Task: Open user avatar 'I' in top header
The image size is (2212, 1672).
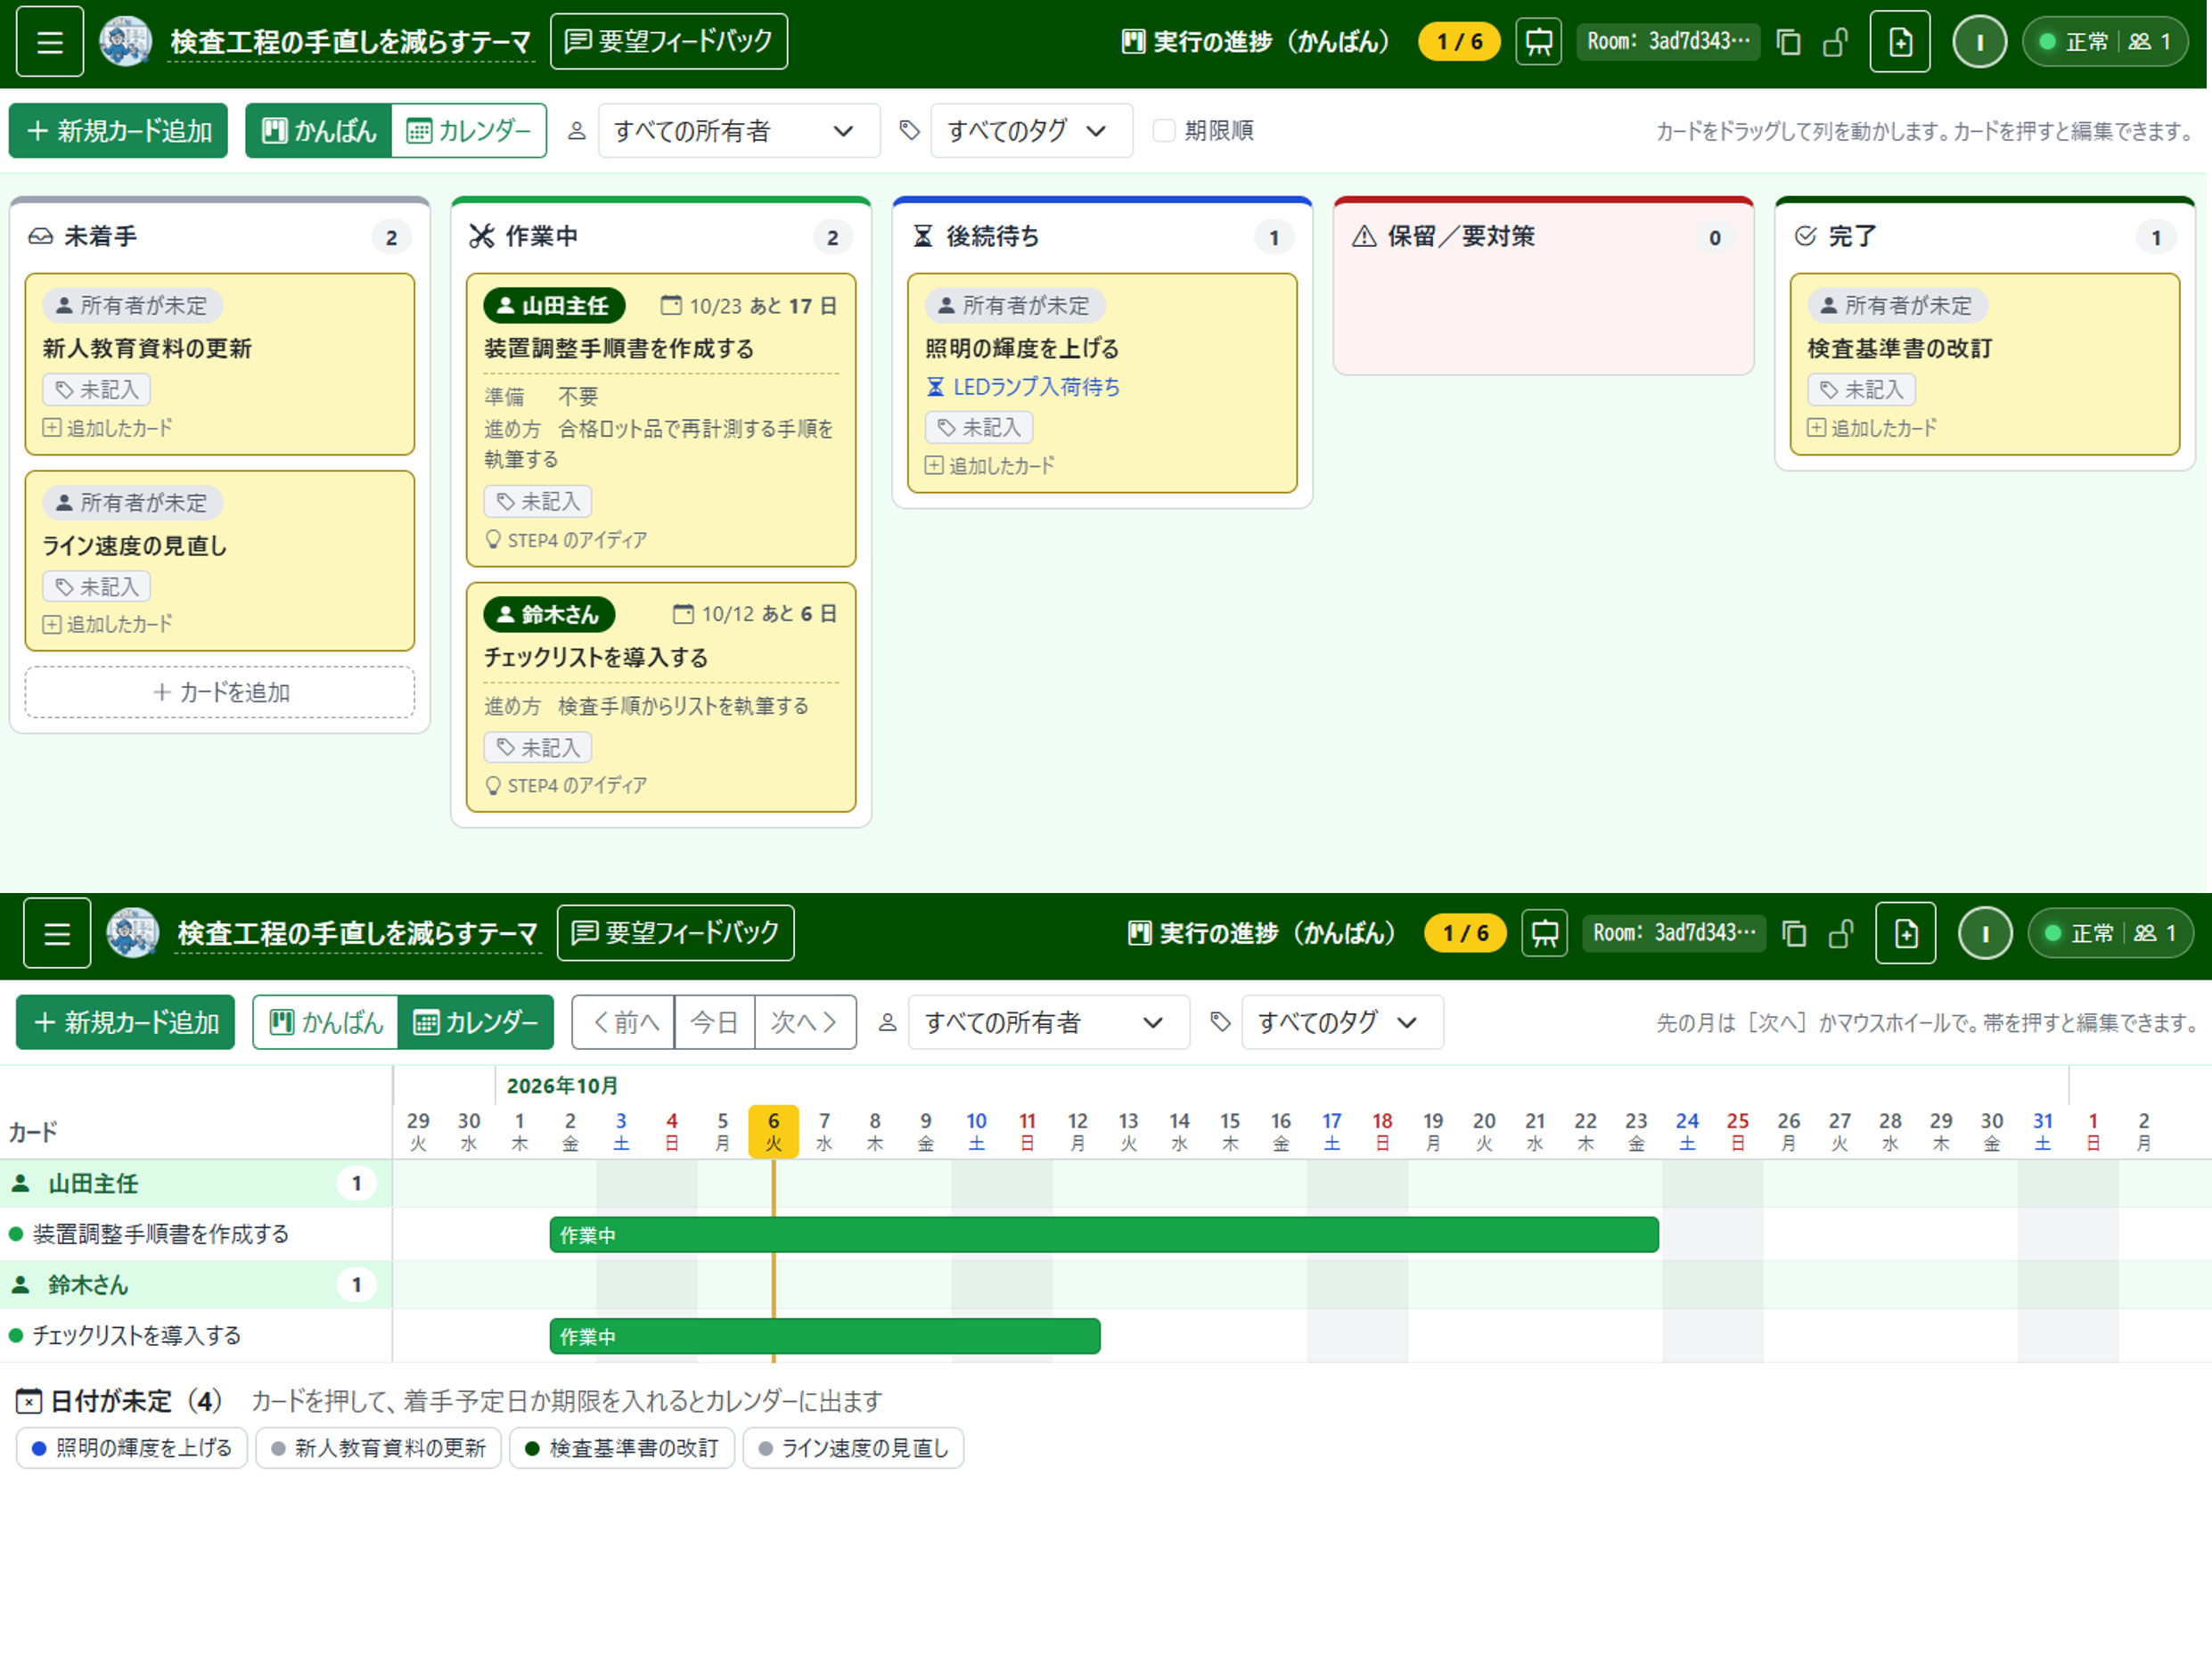Action: [1979, 42]
